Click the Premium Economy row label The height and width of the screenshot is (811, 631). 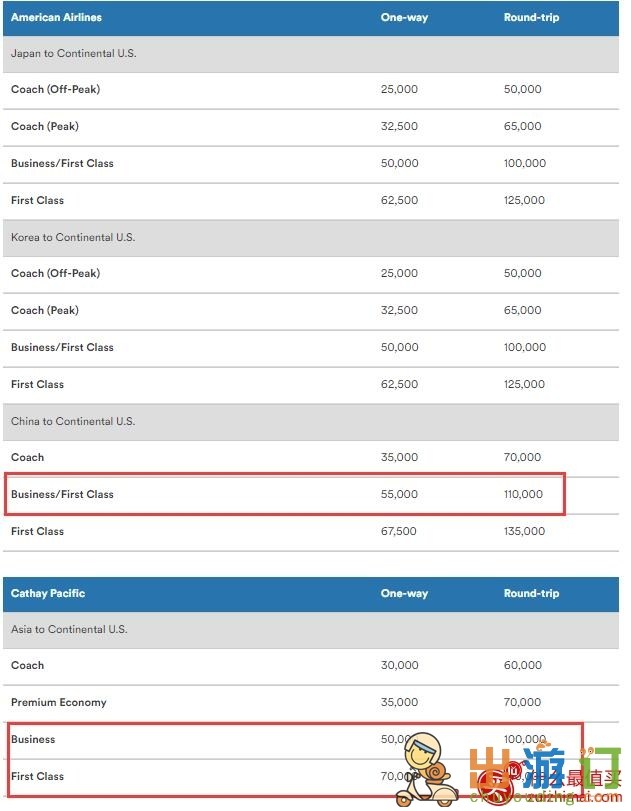(x=58, y=703)
